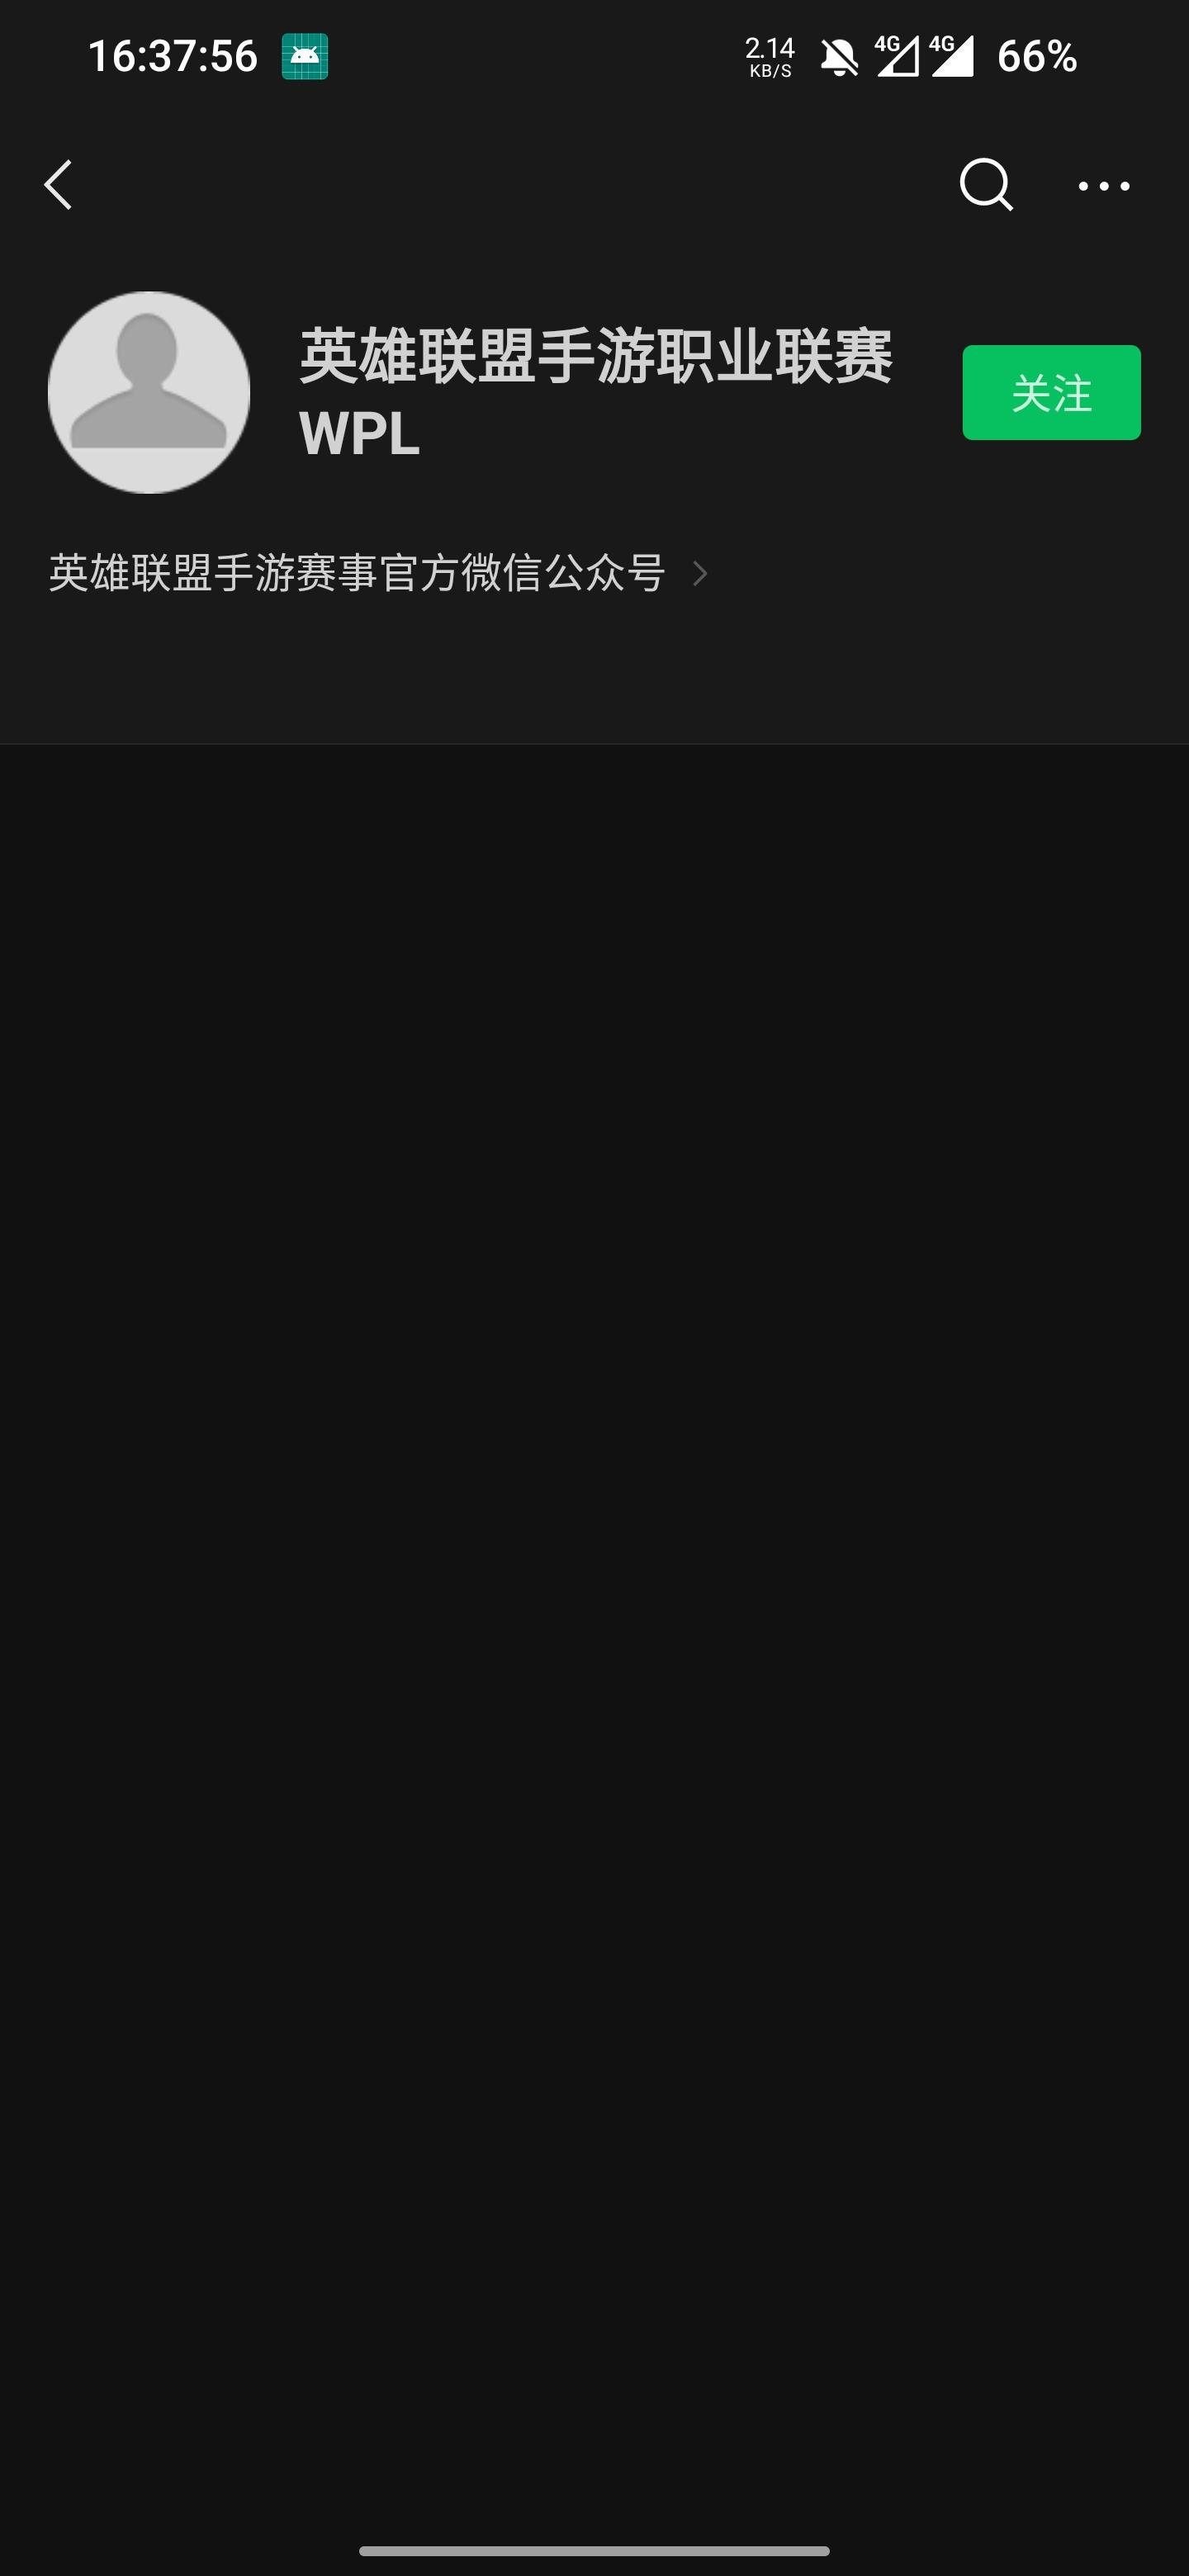Open 英雄联盟手游赛事官方微信公众号 description

coord(357,573)
